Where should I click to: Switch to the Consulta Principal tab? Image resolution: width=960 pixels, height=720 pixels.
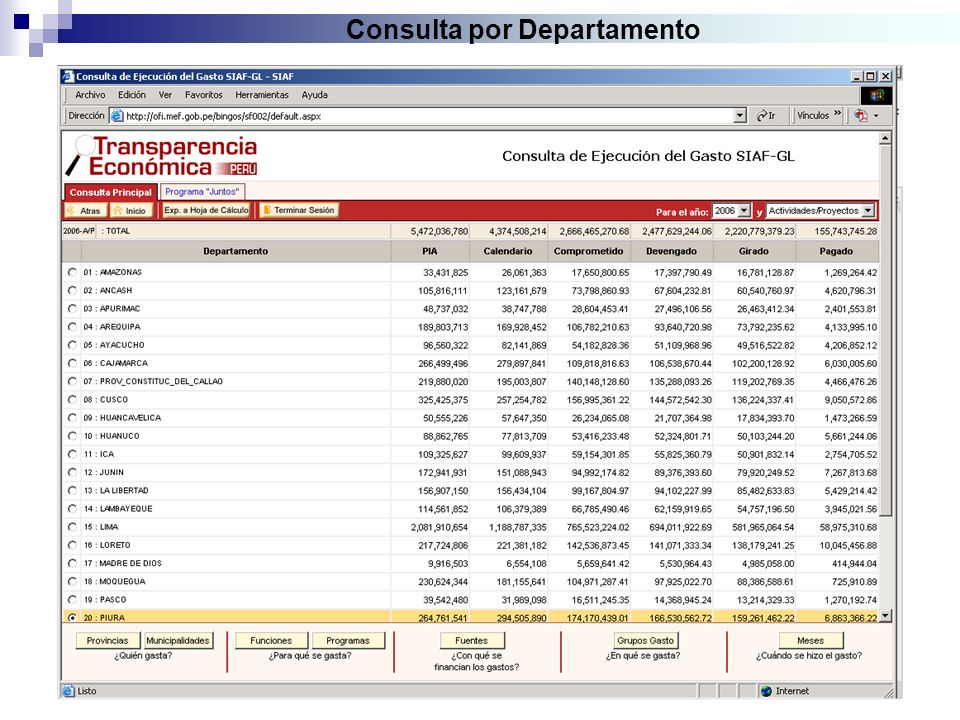point(110,192)
